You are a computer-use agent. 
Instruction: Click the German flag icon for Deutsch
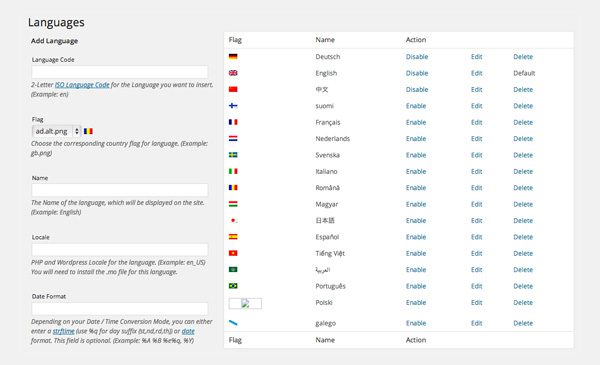click(233, 57)
